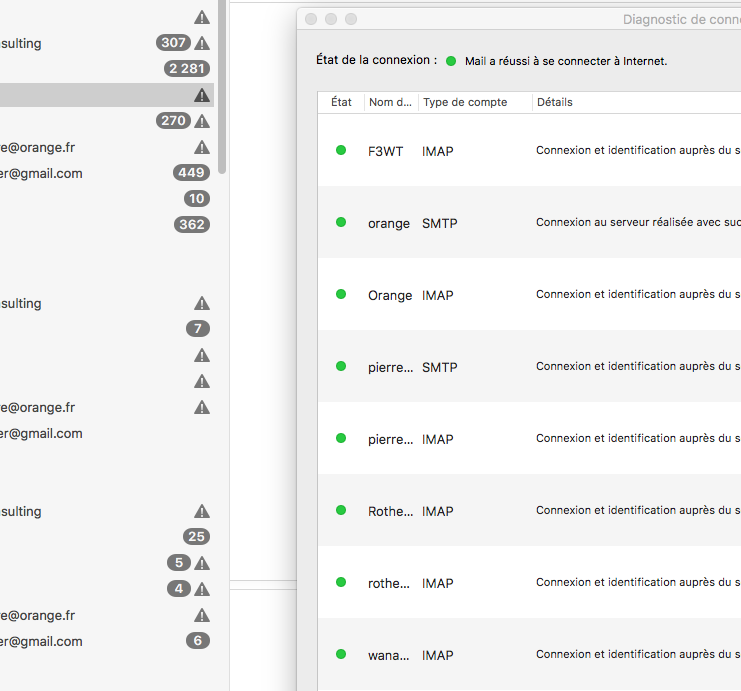Viewport: 741px width, 691px height.
Task: Click the green status dot for F3WT
Action: point(341,150)
